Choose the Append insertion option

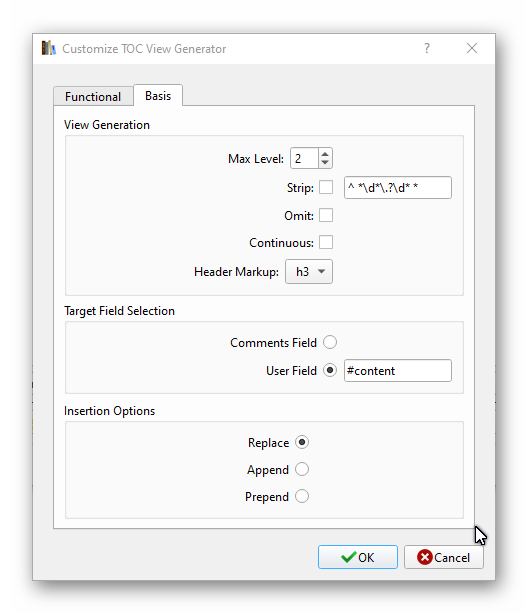(302, 469)
